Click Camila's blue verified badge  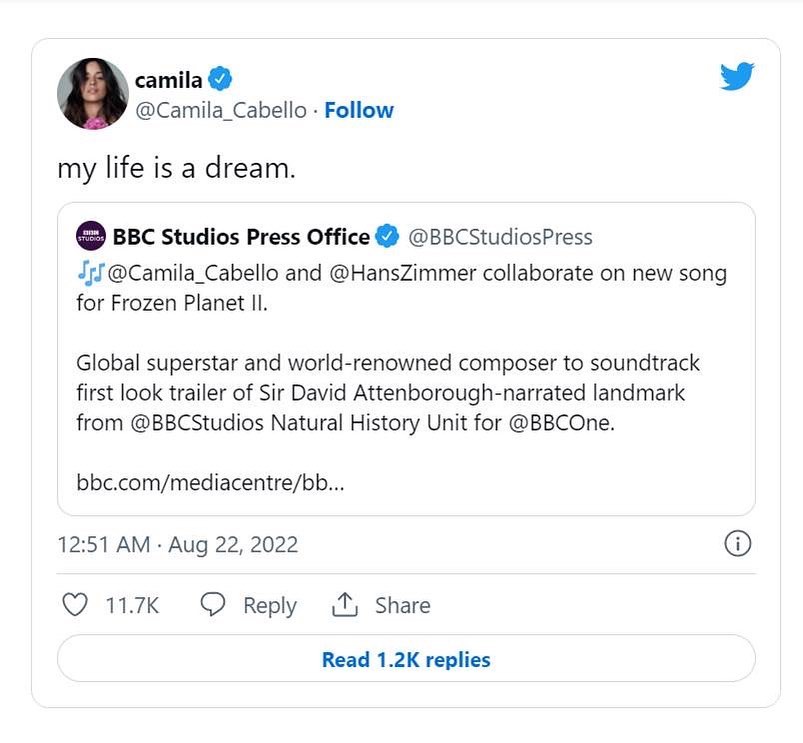click(x=220, y=79)
